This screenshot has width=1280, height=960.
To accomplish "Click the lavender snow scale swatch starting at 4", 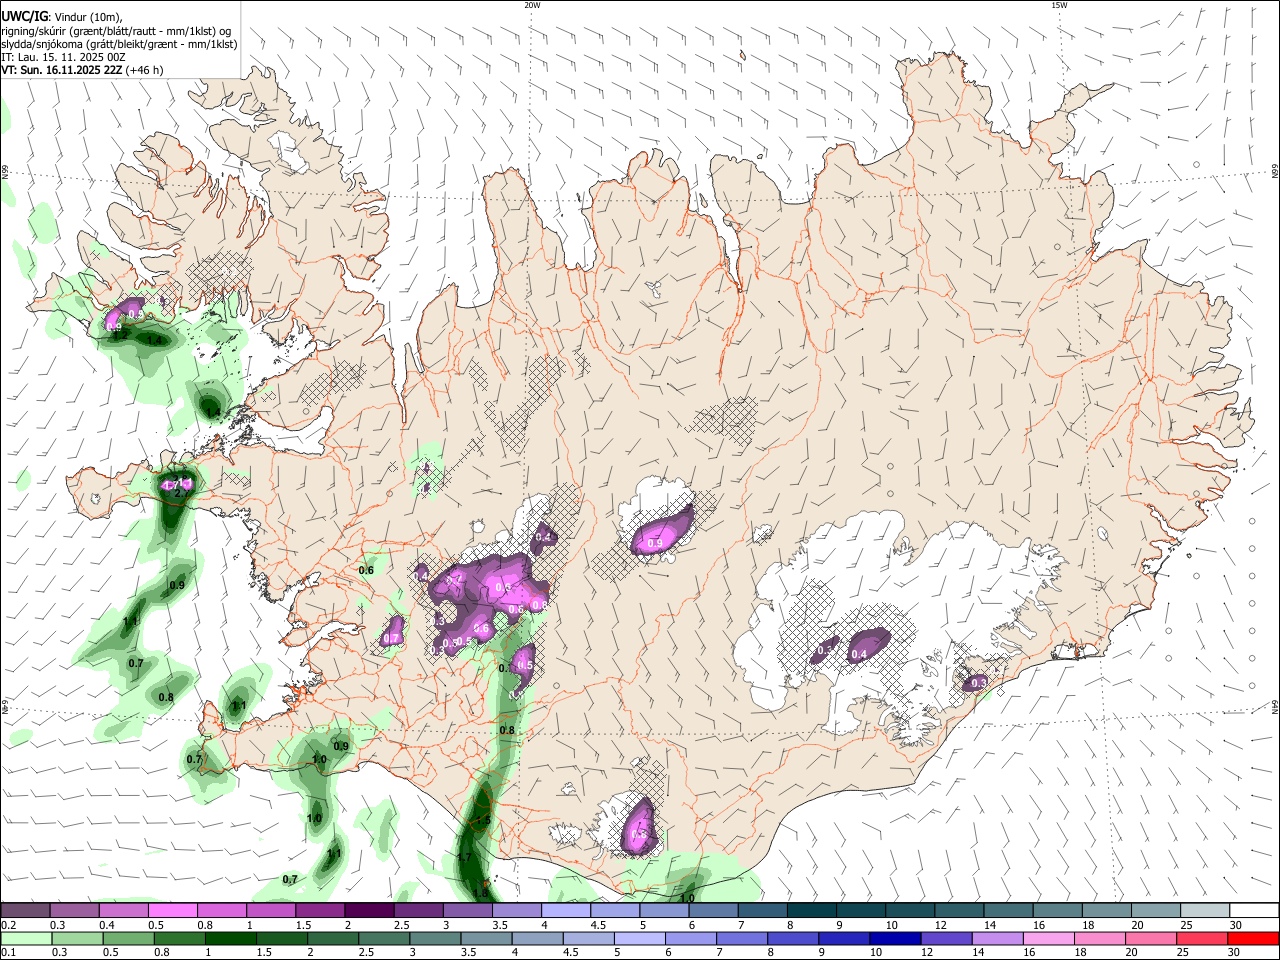I will (566, 910).
